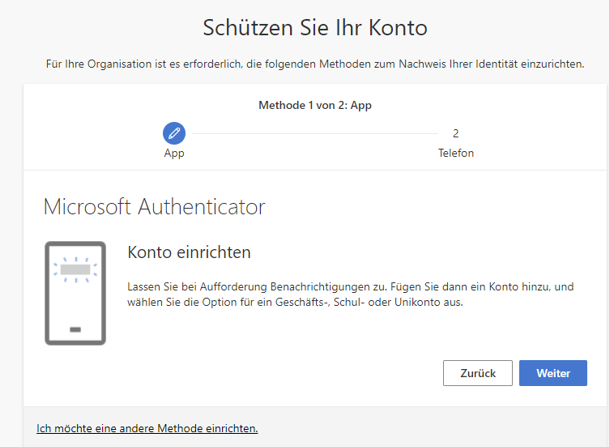Viewport: 609px width, 447px height.
Task: Click the 'Methode 1 von 2: App' title
Action: 314,104
